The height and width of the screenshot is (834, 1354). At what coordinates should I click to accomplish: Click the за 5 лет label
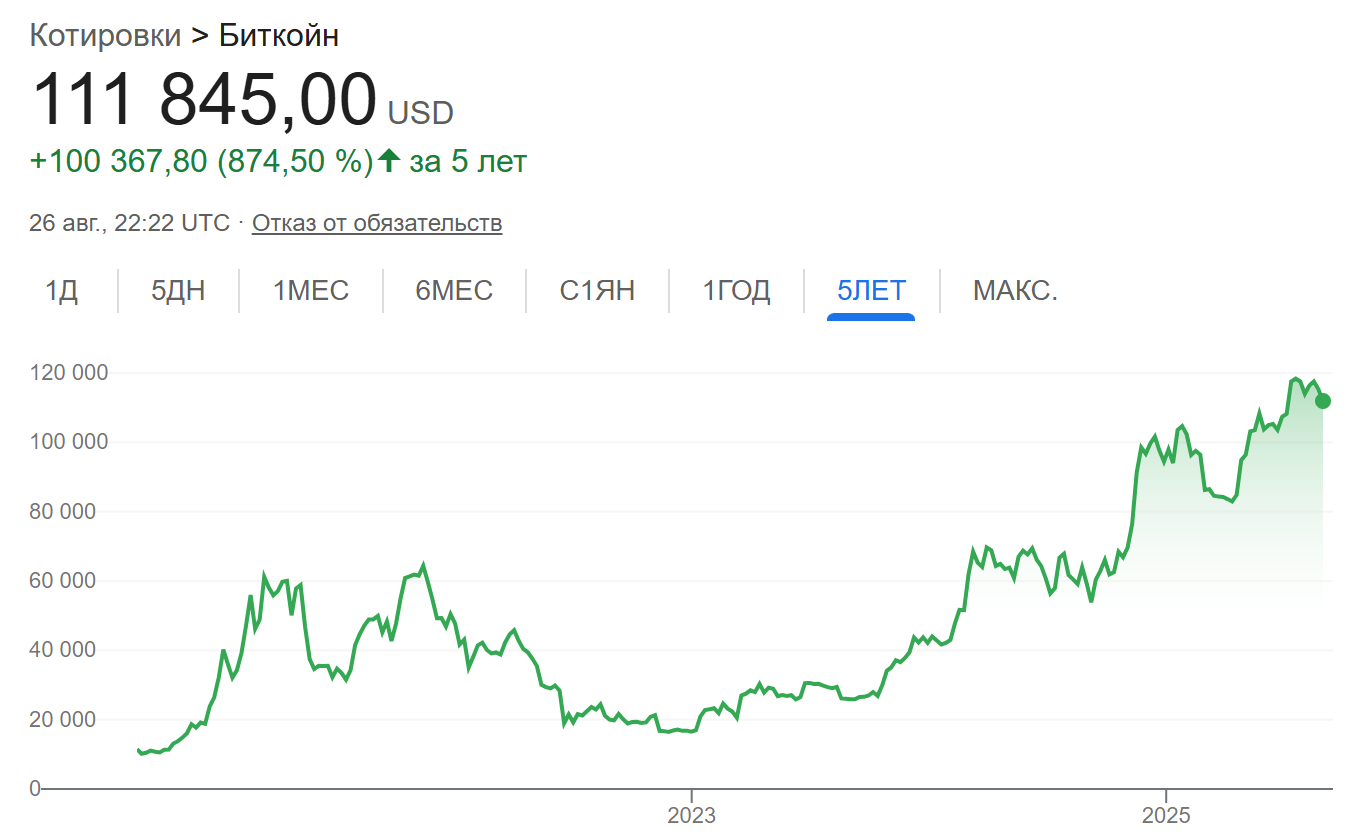(468, 161)
